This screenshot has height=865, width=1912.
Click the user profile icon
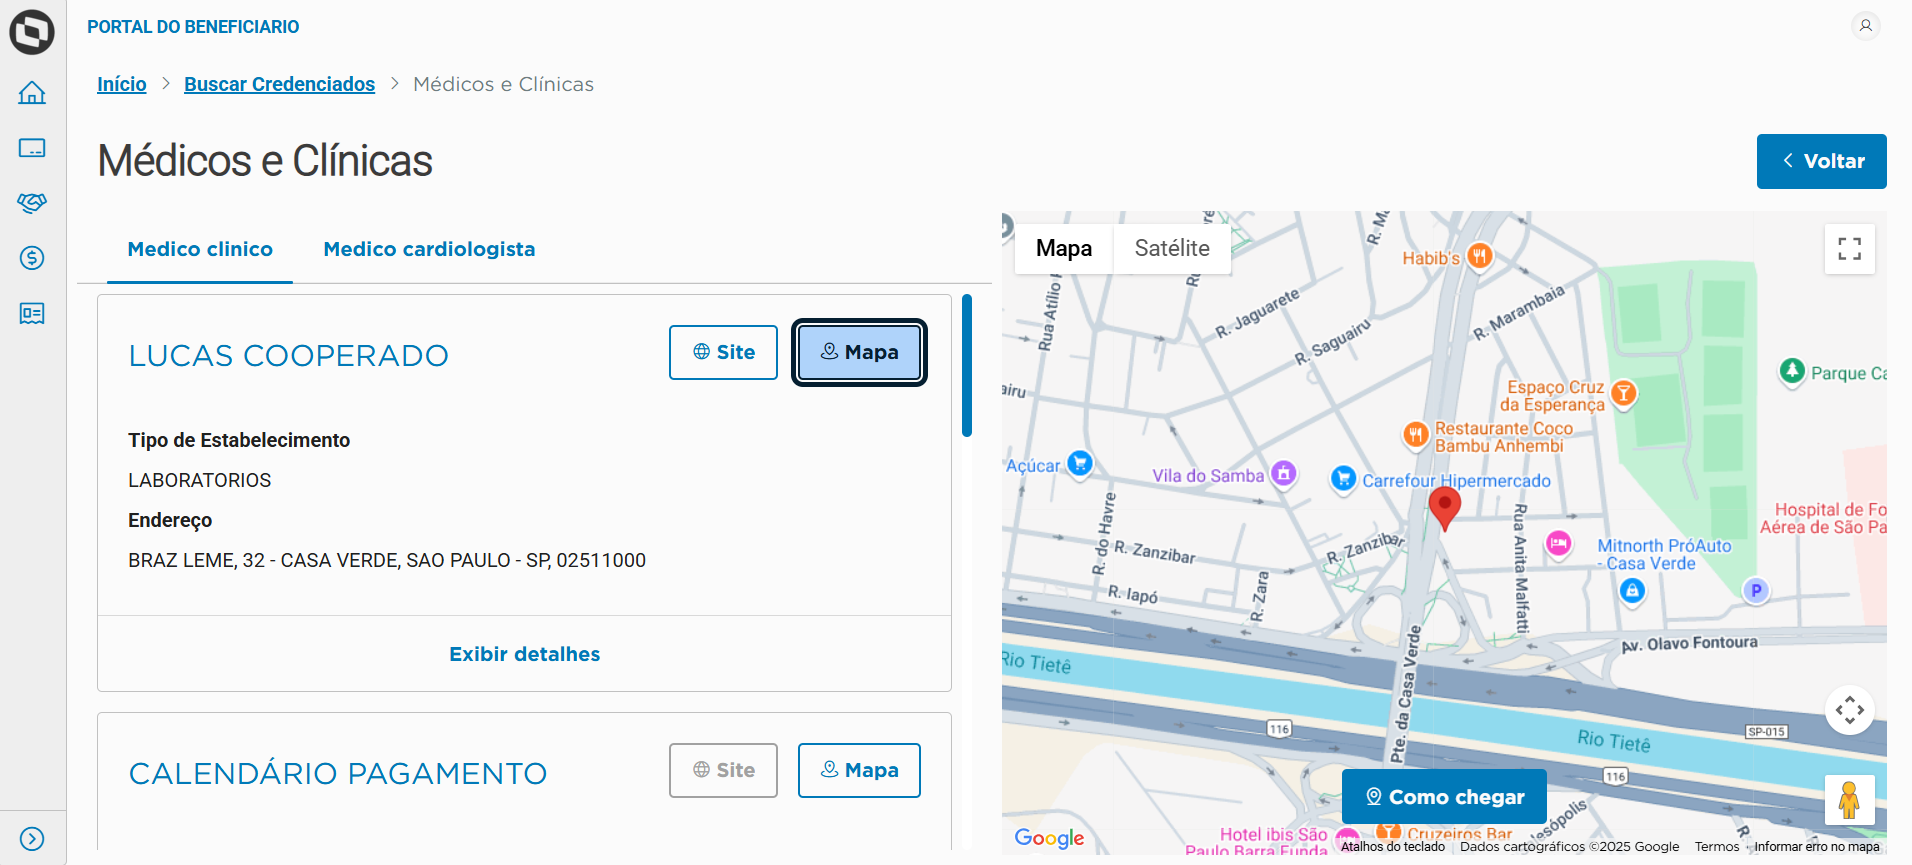pos(1865,26)
